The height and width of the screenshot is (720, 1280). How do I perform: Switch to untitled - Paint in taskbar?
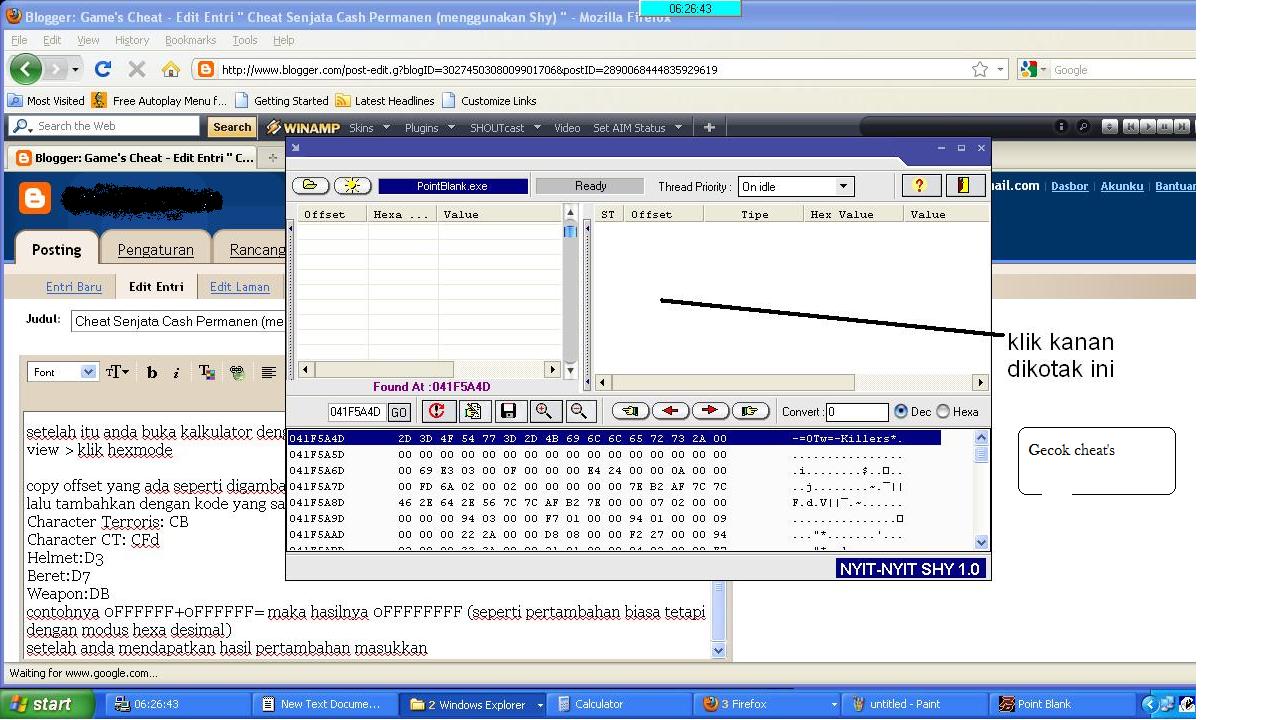(x=915, y=704)
